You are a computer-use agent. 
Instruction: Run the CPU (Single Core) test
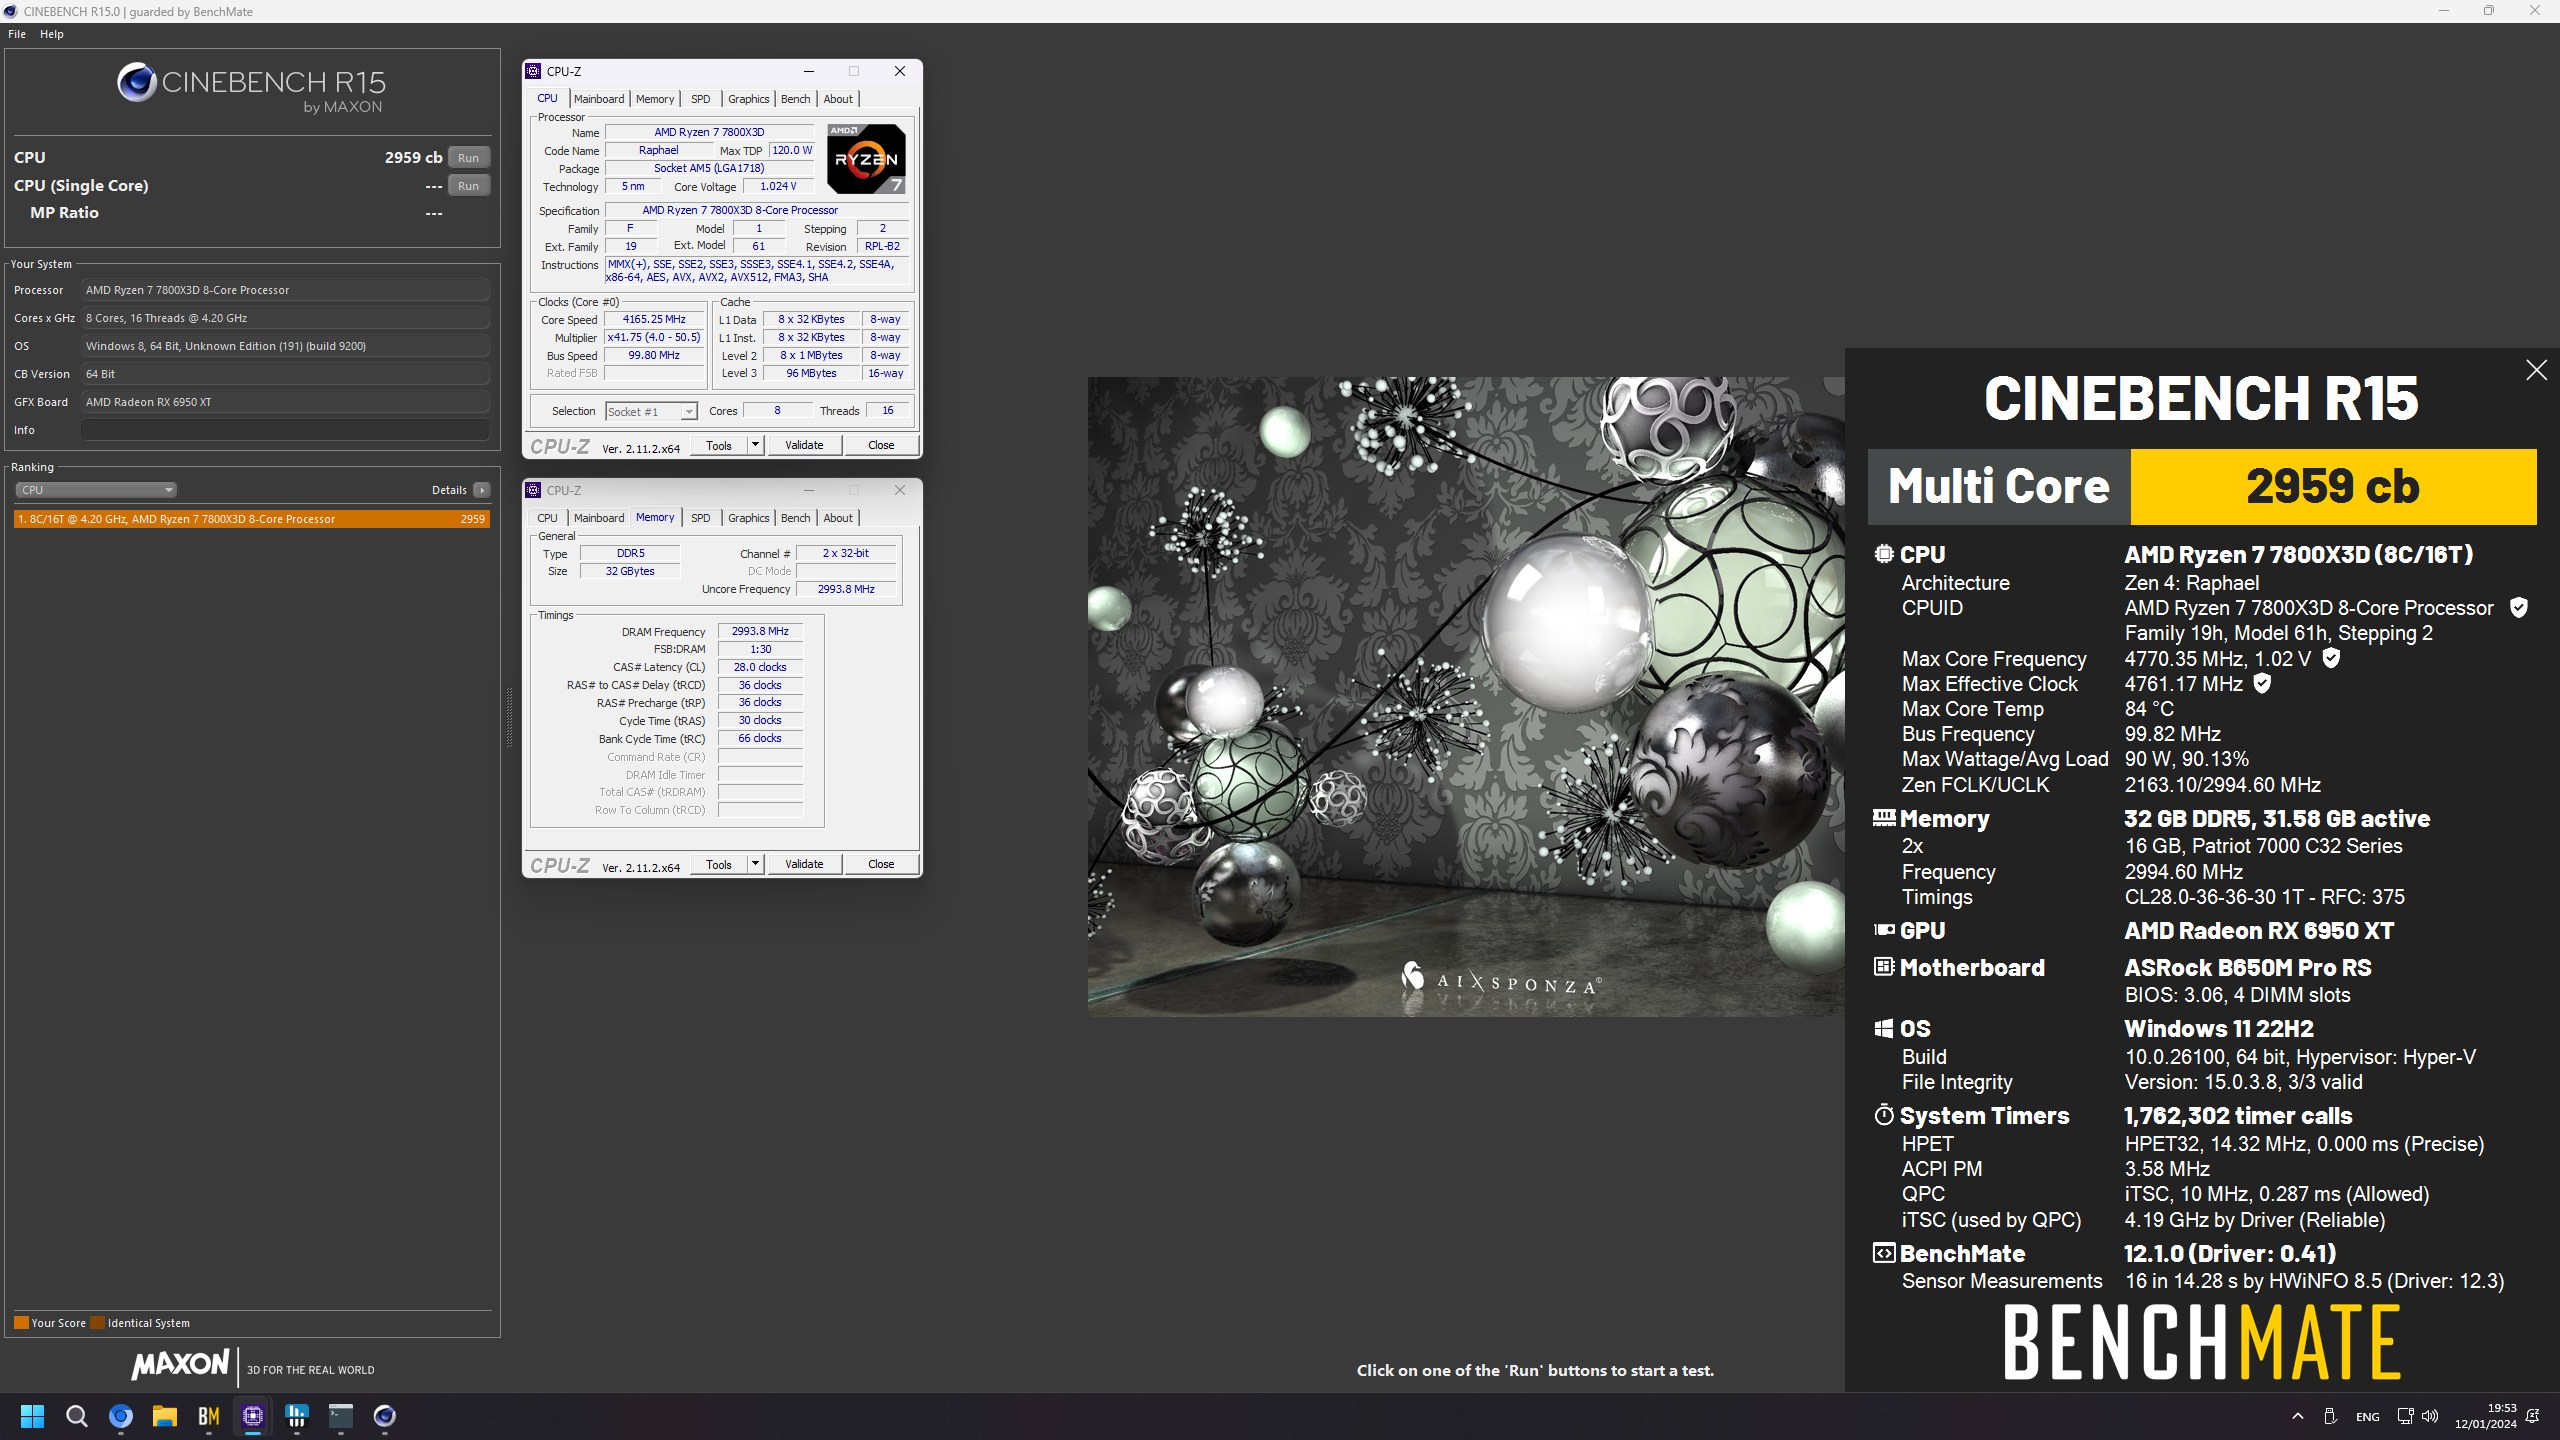coord(468,186)
